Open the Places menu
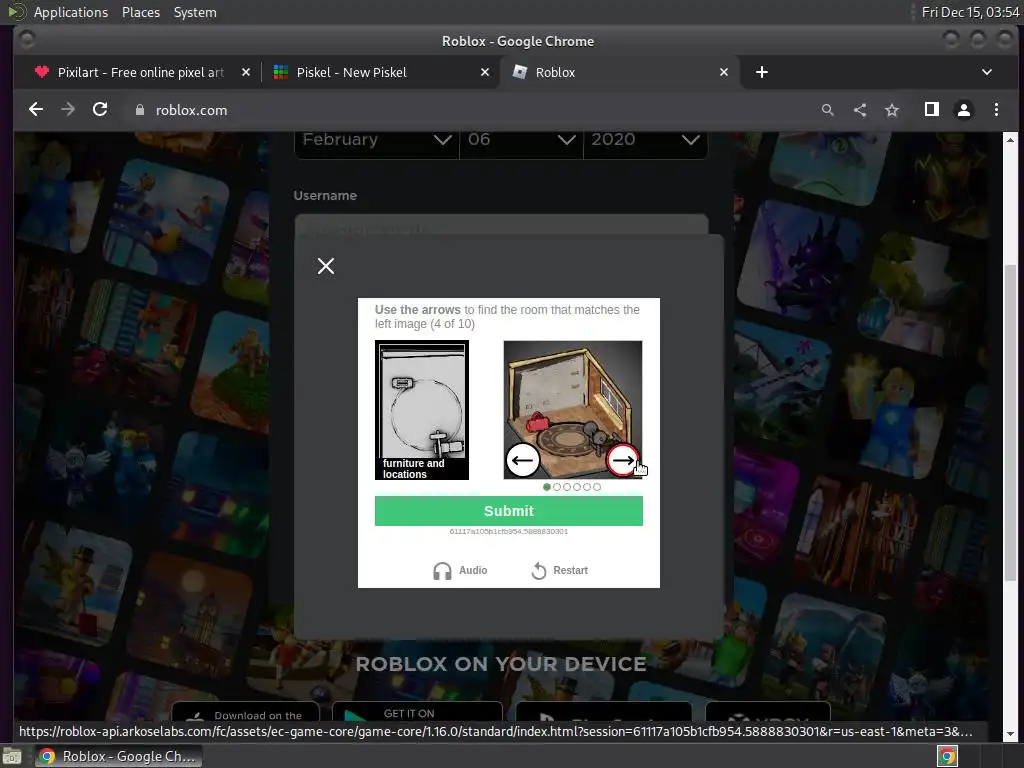 (x=141, y=12)
